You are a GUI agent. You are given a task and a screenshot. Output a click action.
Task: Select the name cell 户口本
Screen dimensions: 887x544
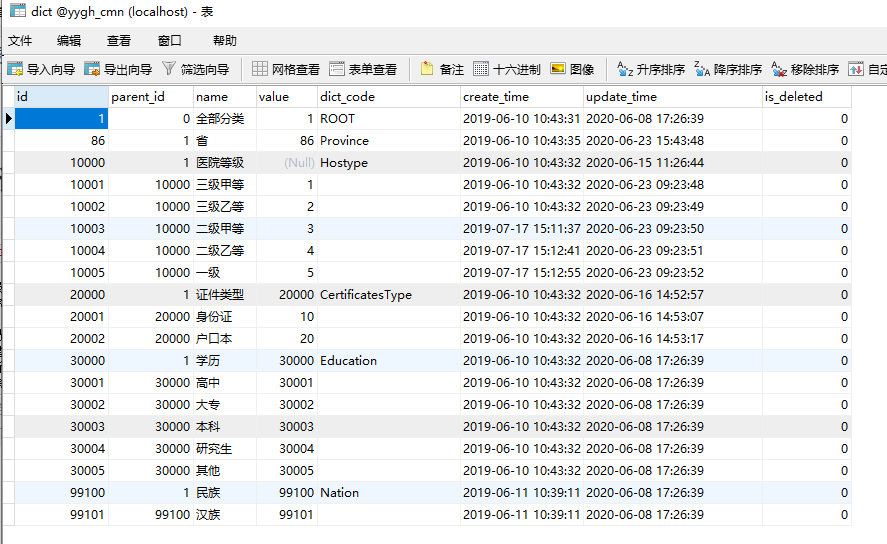point(225,339)
